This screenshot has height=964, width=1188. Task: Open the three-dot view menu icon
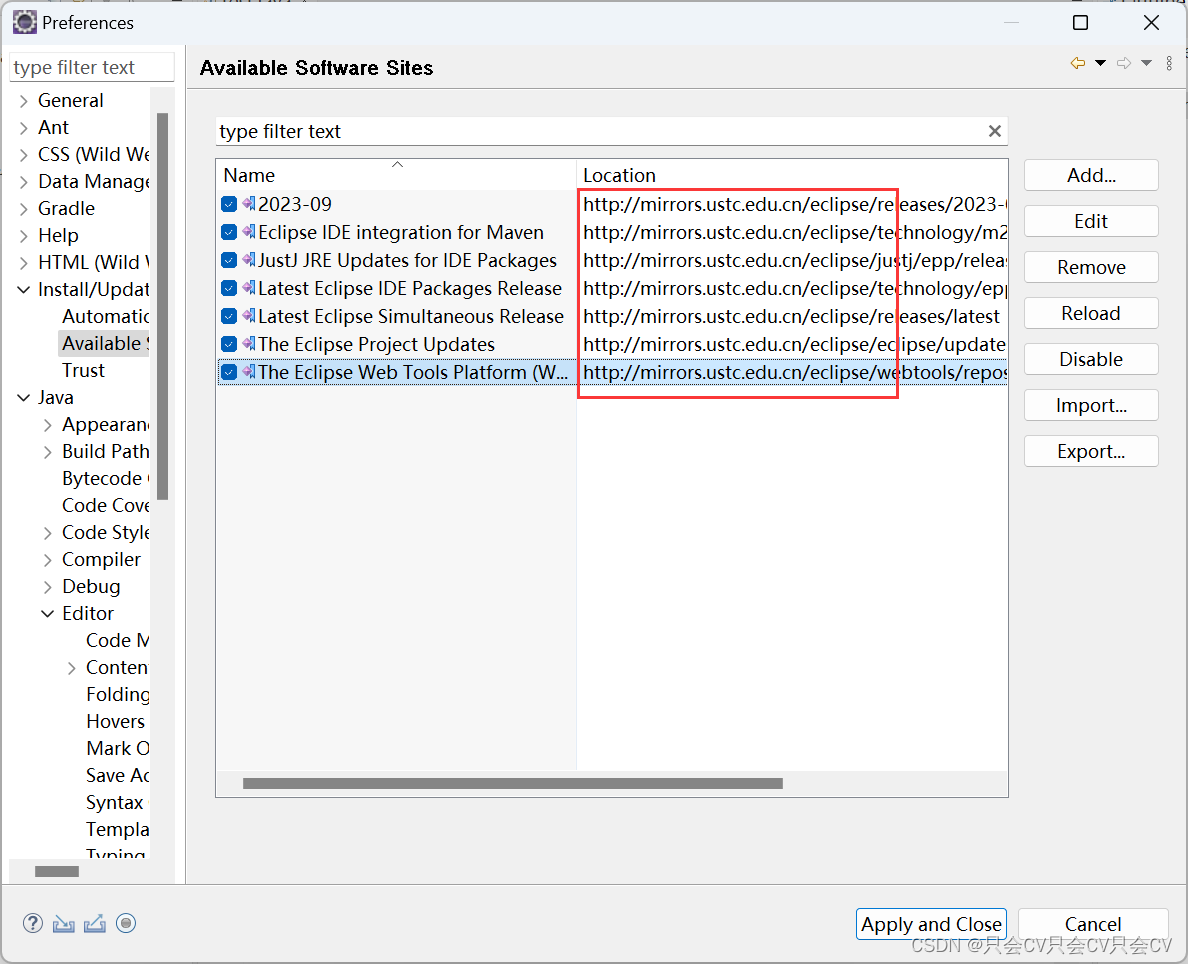point(1170,64)
